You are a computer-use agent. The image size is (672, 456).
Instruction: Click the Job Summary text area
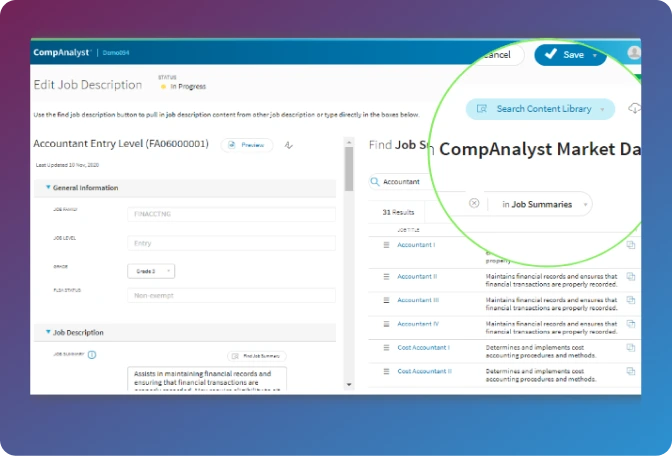coord(207,379)
